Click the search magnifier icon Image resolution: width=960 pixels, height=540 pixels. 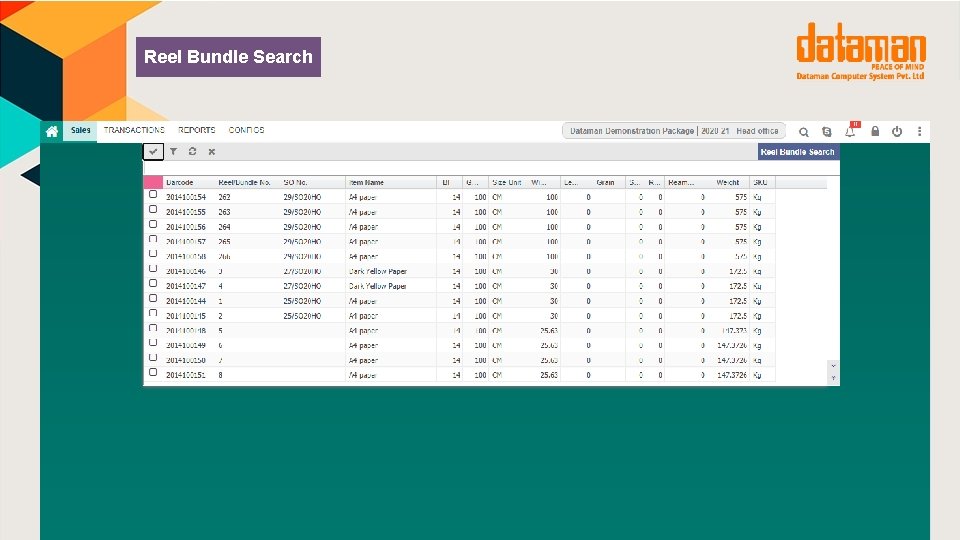[x=804, y=132]
